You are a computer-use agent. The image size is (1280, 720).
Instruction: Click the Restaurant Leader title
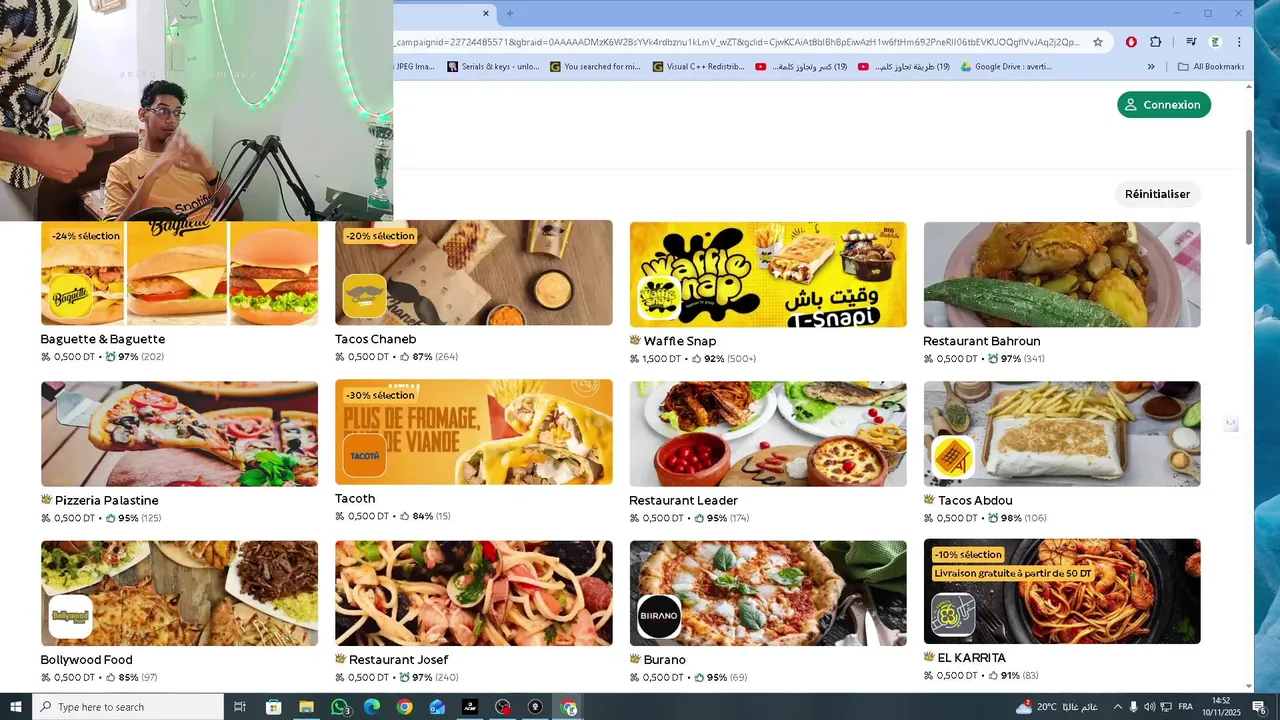[684, 500]
